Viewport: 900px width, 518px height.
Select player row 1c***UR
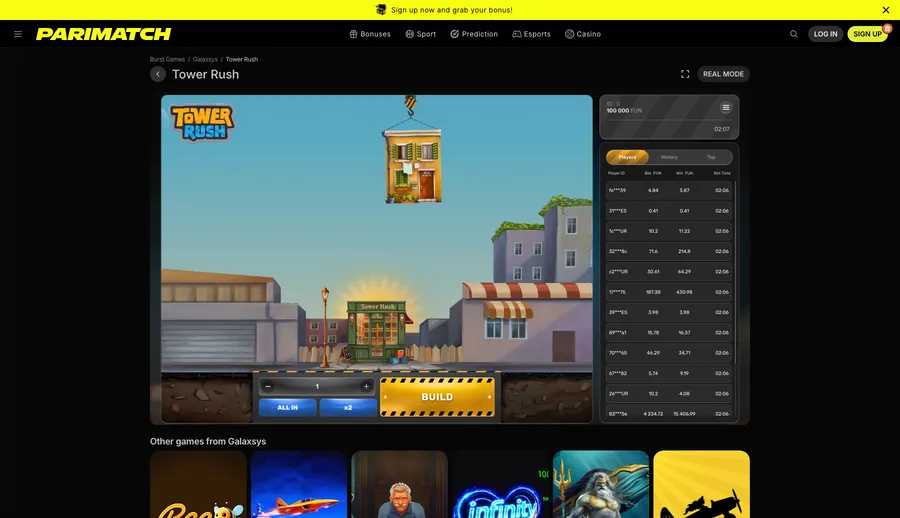coord(669,231)
